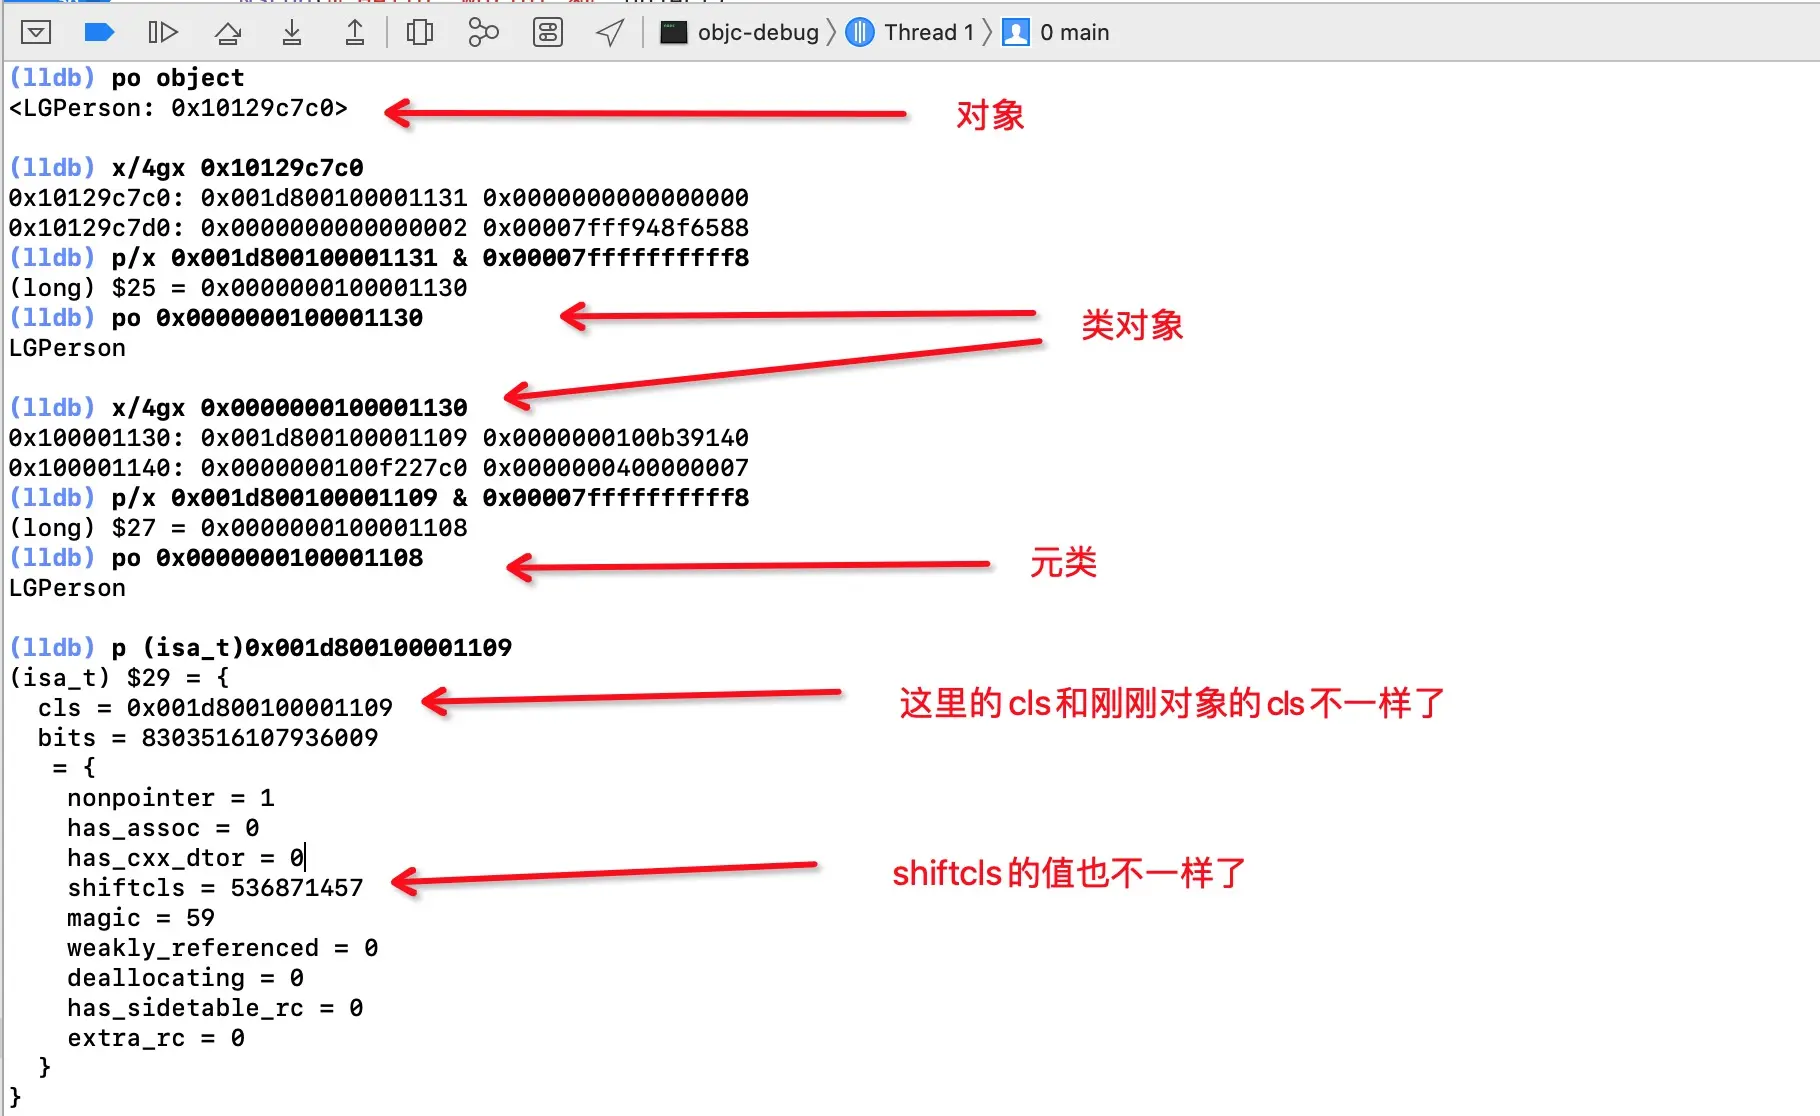
Task: Open the debug view hierarchy icon
Action: 420,33
